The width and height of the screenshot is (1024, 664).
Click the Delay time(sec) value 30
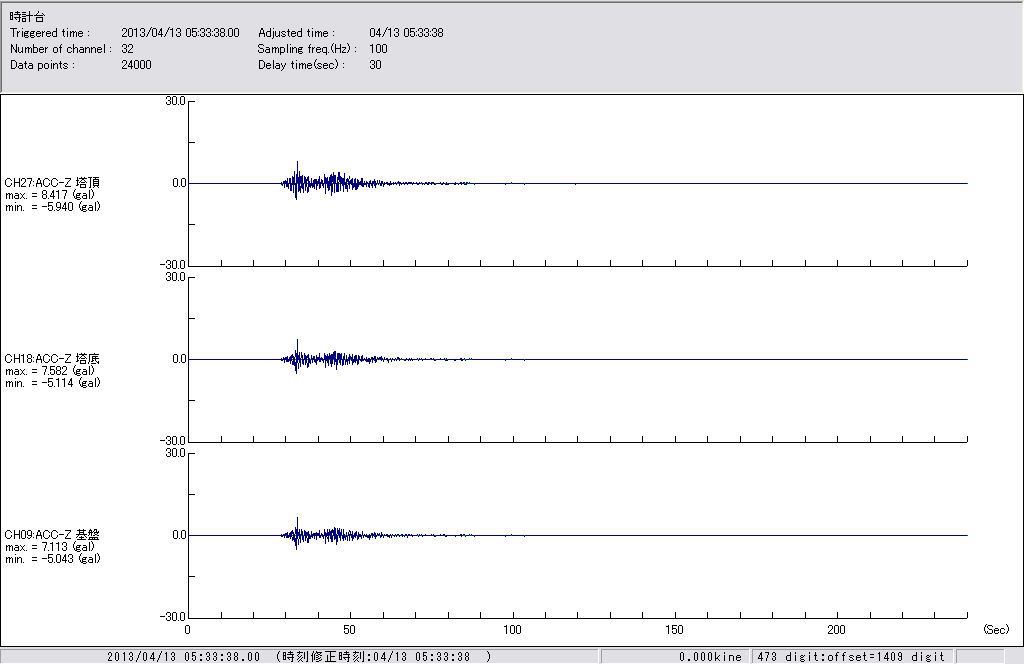[x=375, y=65]
